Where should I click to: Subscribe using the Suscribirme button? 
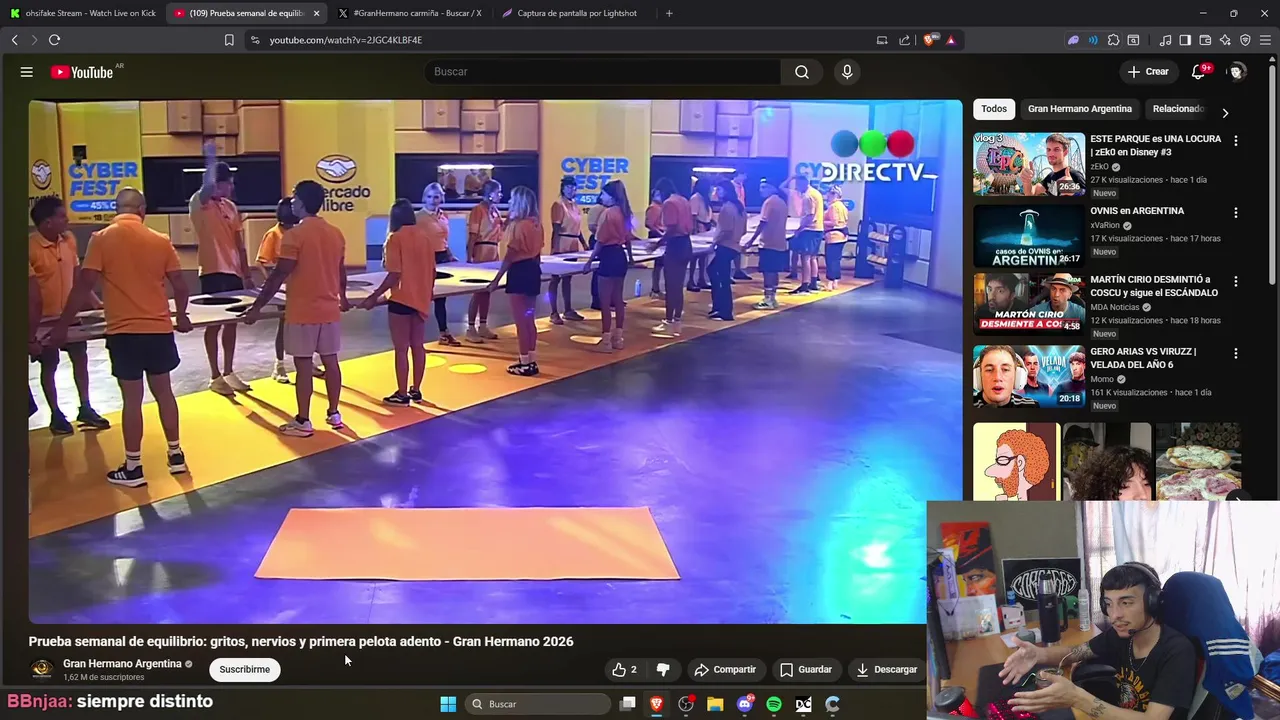(245, 670)
